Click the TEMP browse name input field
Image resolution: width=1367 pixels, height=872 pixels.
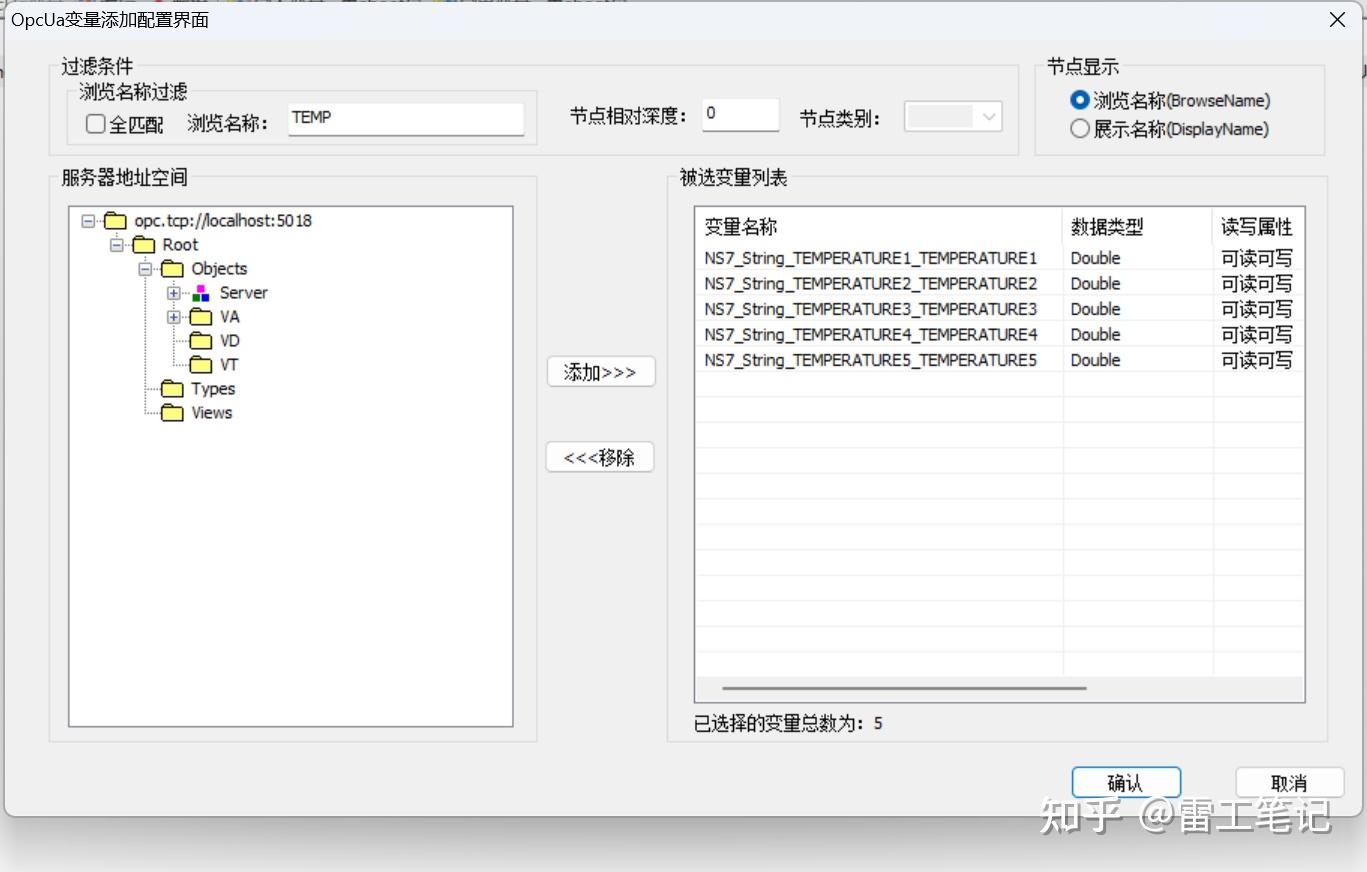(405, 118)
